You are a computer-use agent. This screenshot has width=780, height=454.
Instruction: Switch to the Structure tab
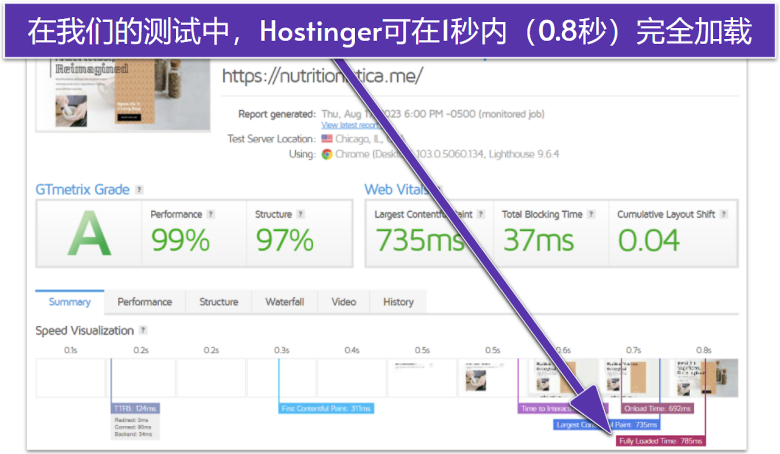tap(218, 302)
